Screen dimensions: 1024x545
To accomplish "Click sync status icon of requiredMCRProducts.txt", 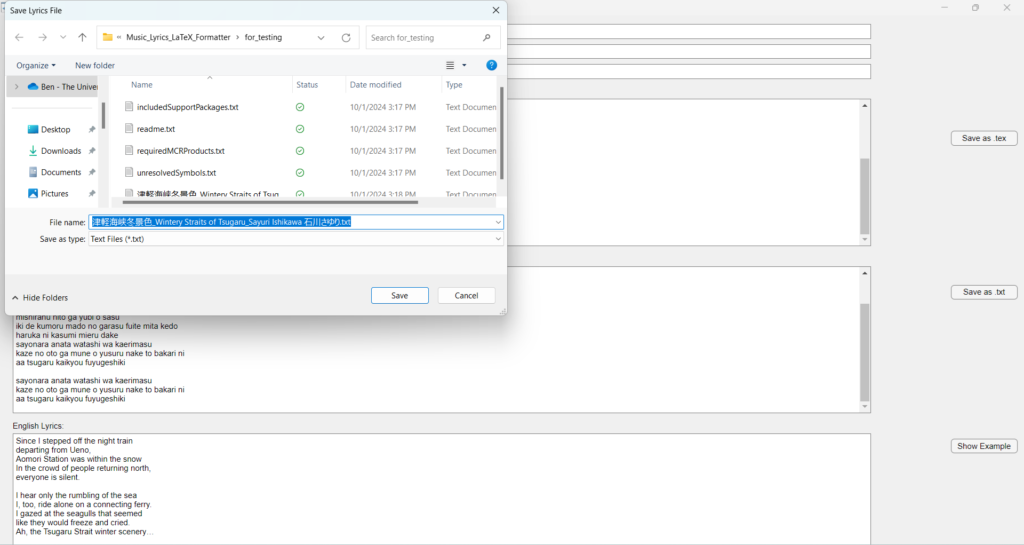I will click(x=300, y=151).
